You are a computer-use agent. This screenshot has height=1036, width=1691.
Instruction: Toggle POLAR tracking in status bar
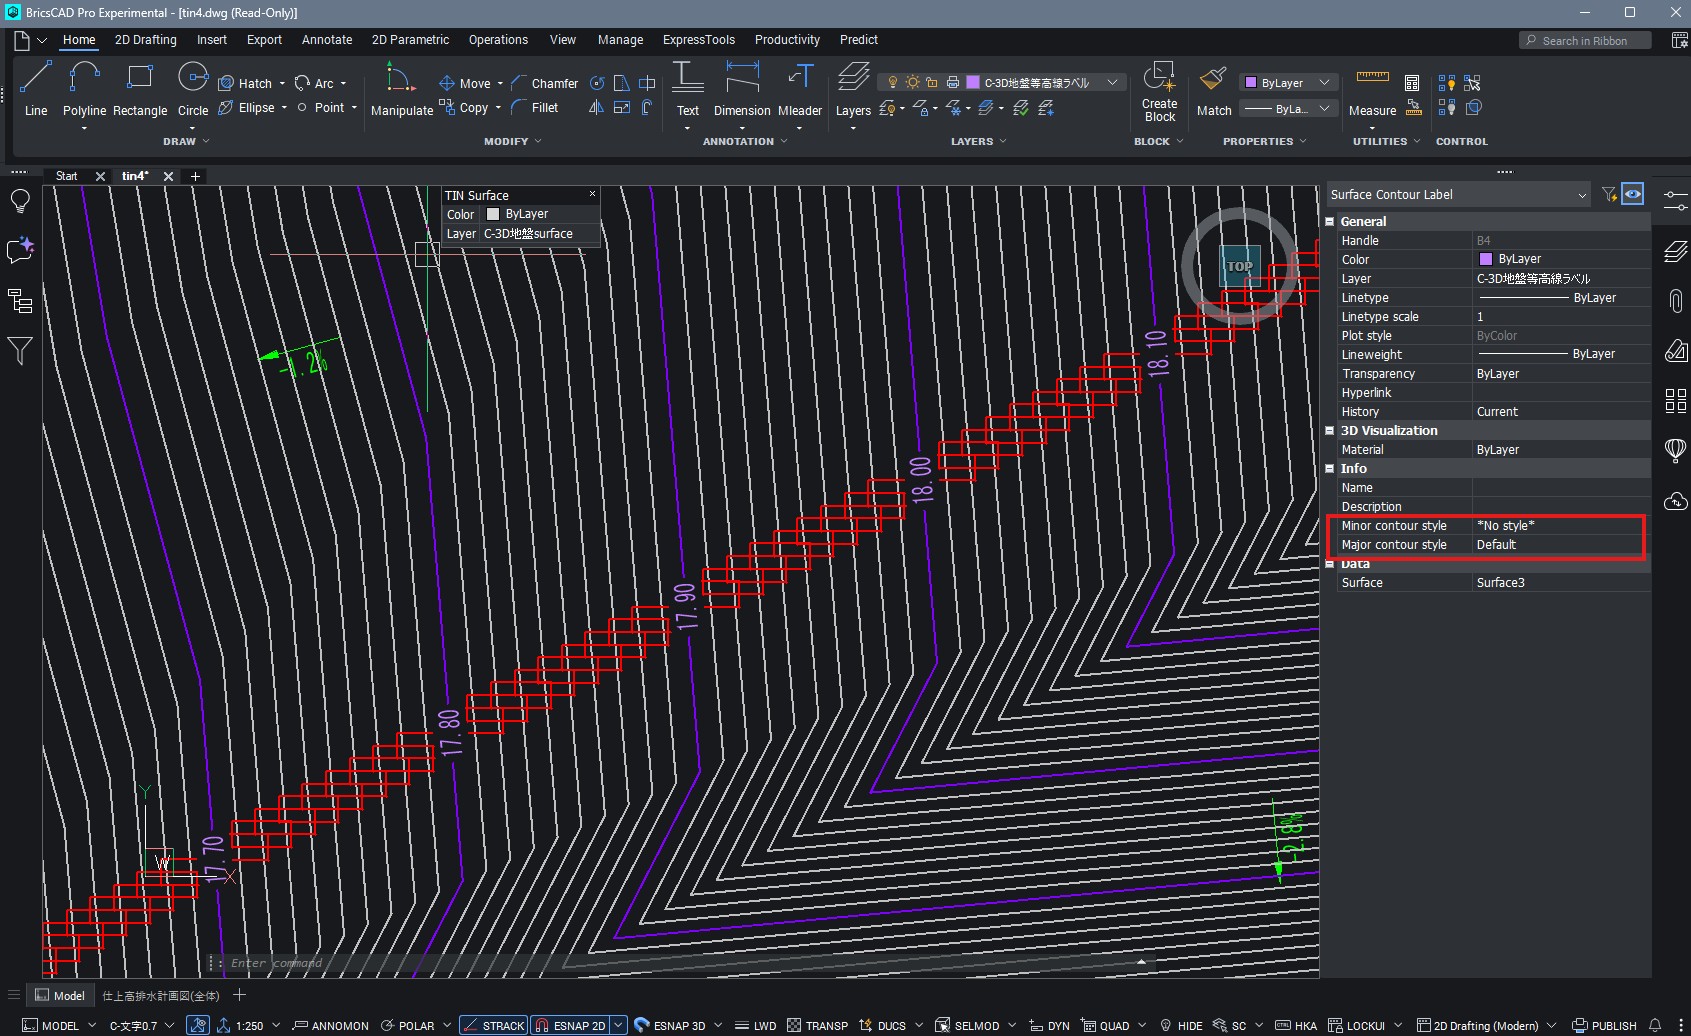pos(407,1025)
